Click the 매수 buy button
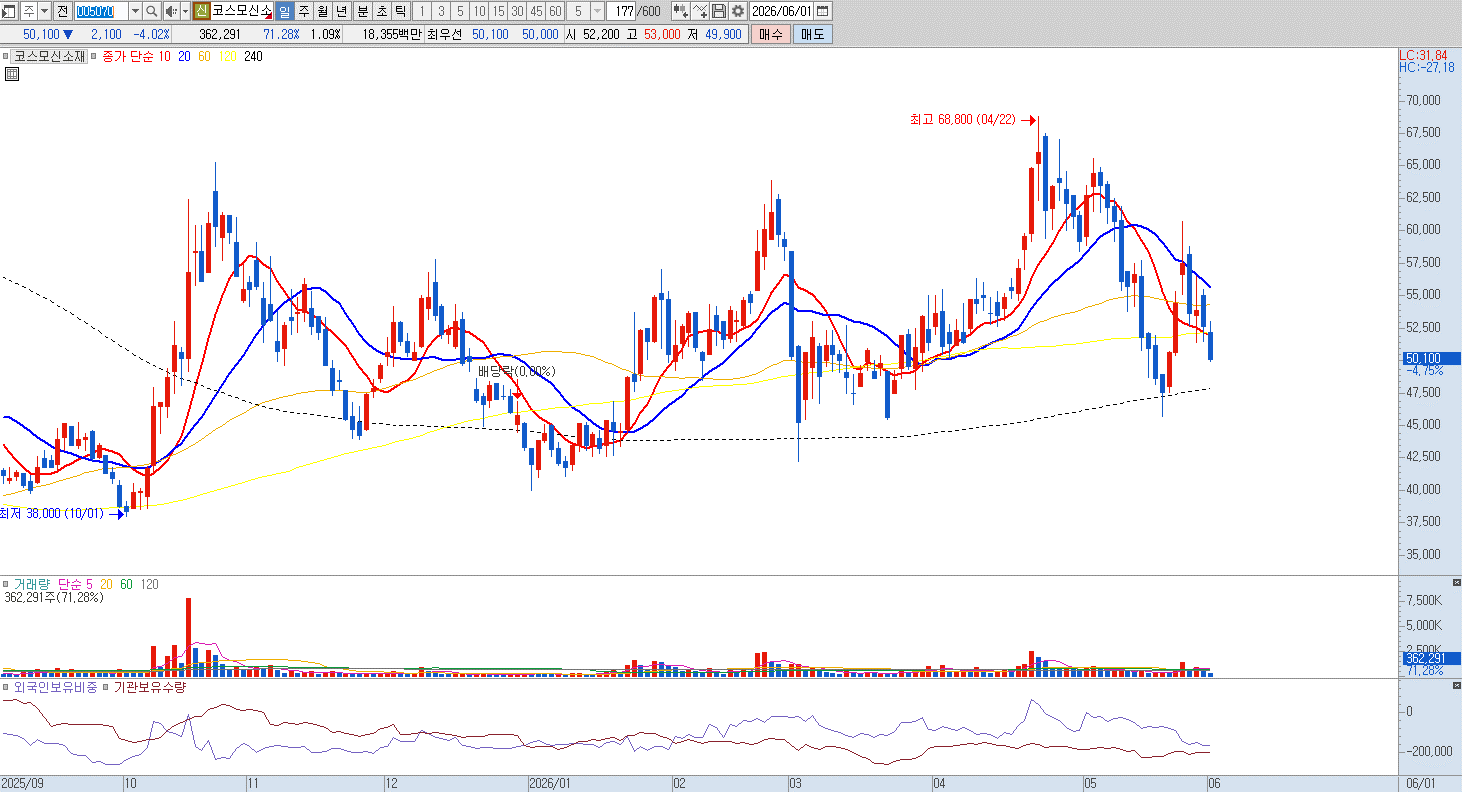Image resolution: width=1462 pixels, height=792 pixels. point(771,34)
